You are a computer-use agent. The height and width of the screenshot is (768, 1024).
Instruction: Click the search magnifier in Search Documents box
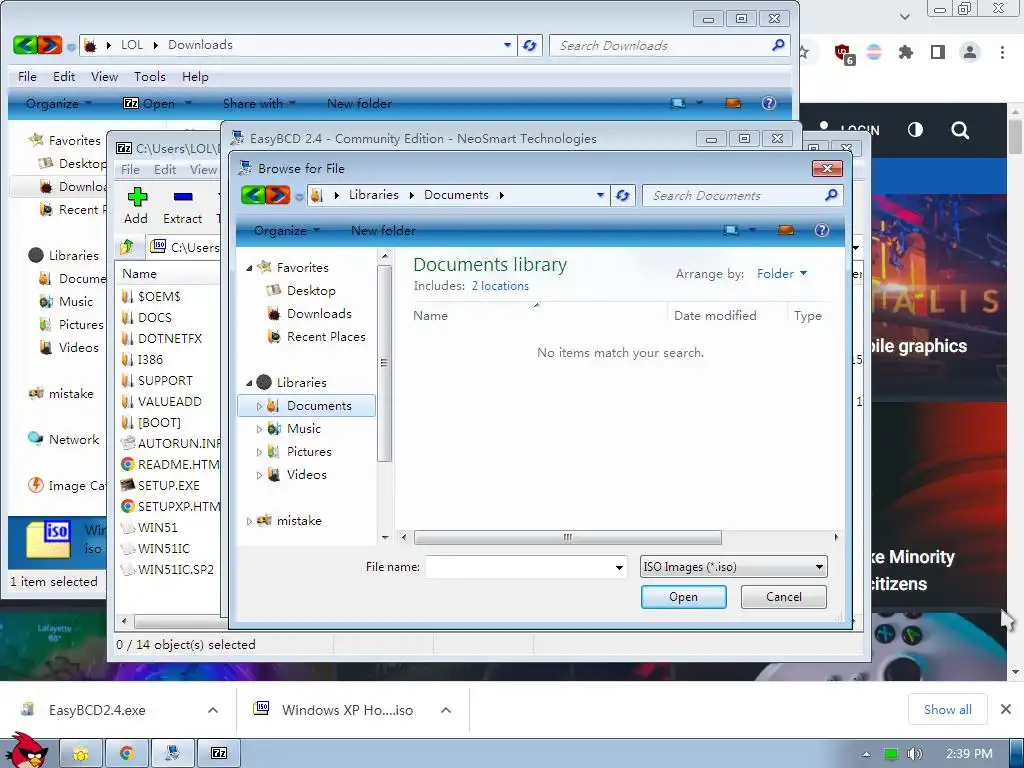pos(831,195)
